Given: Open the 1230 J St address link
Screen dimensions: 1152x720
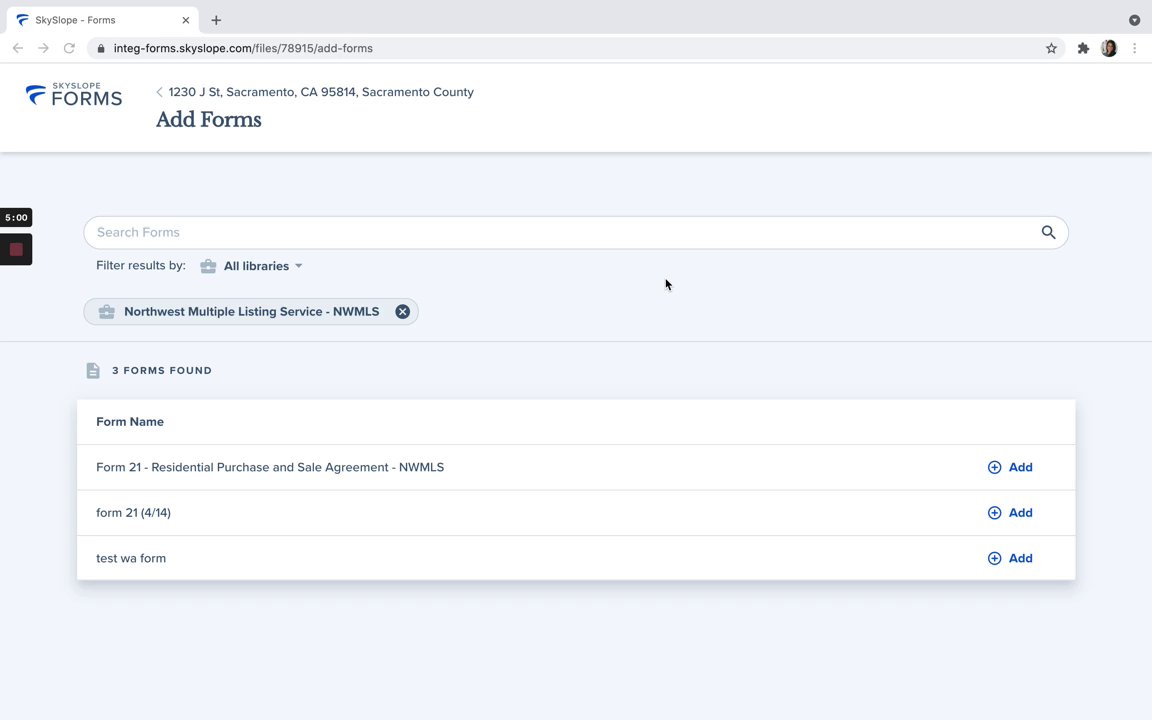Looking at the screenshot, I should pyautogui.click(x=321, y=92).
